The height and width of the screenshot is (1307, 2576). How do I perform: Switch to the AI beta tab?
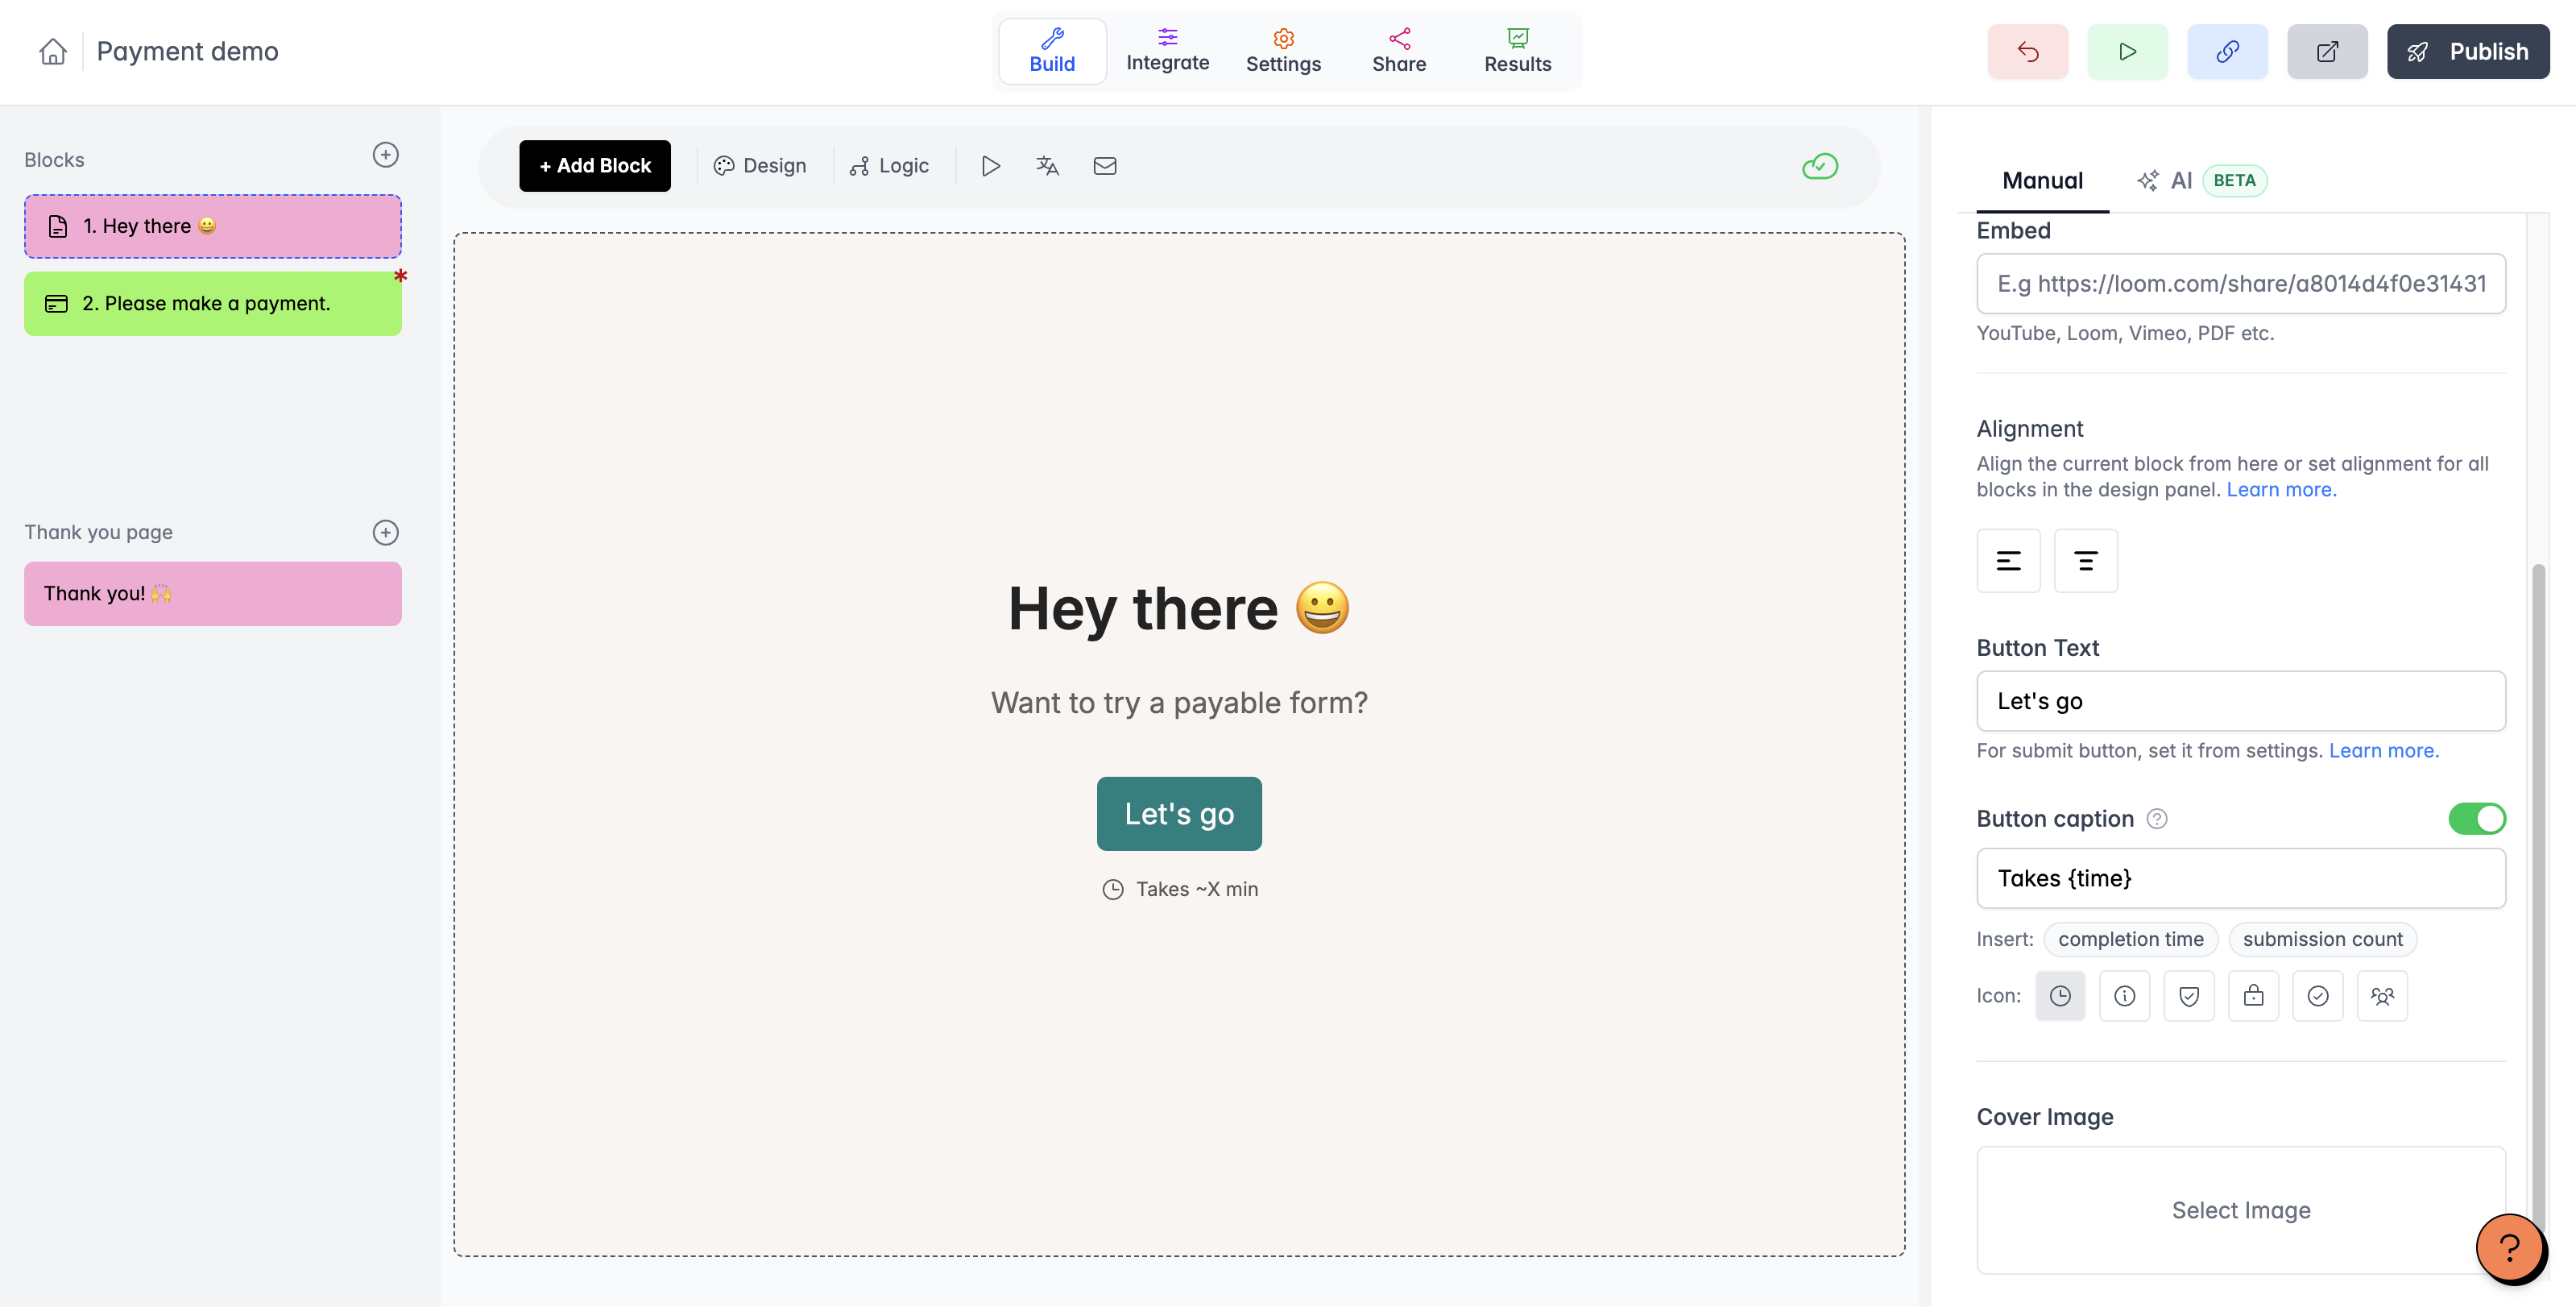pyautogui.click(x=2201, y=181)
